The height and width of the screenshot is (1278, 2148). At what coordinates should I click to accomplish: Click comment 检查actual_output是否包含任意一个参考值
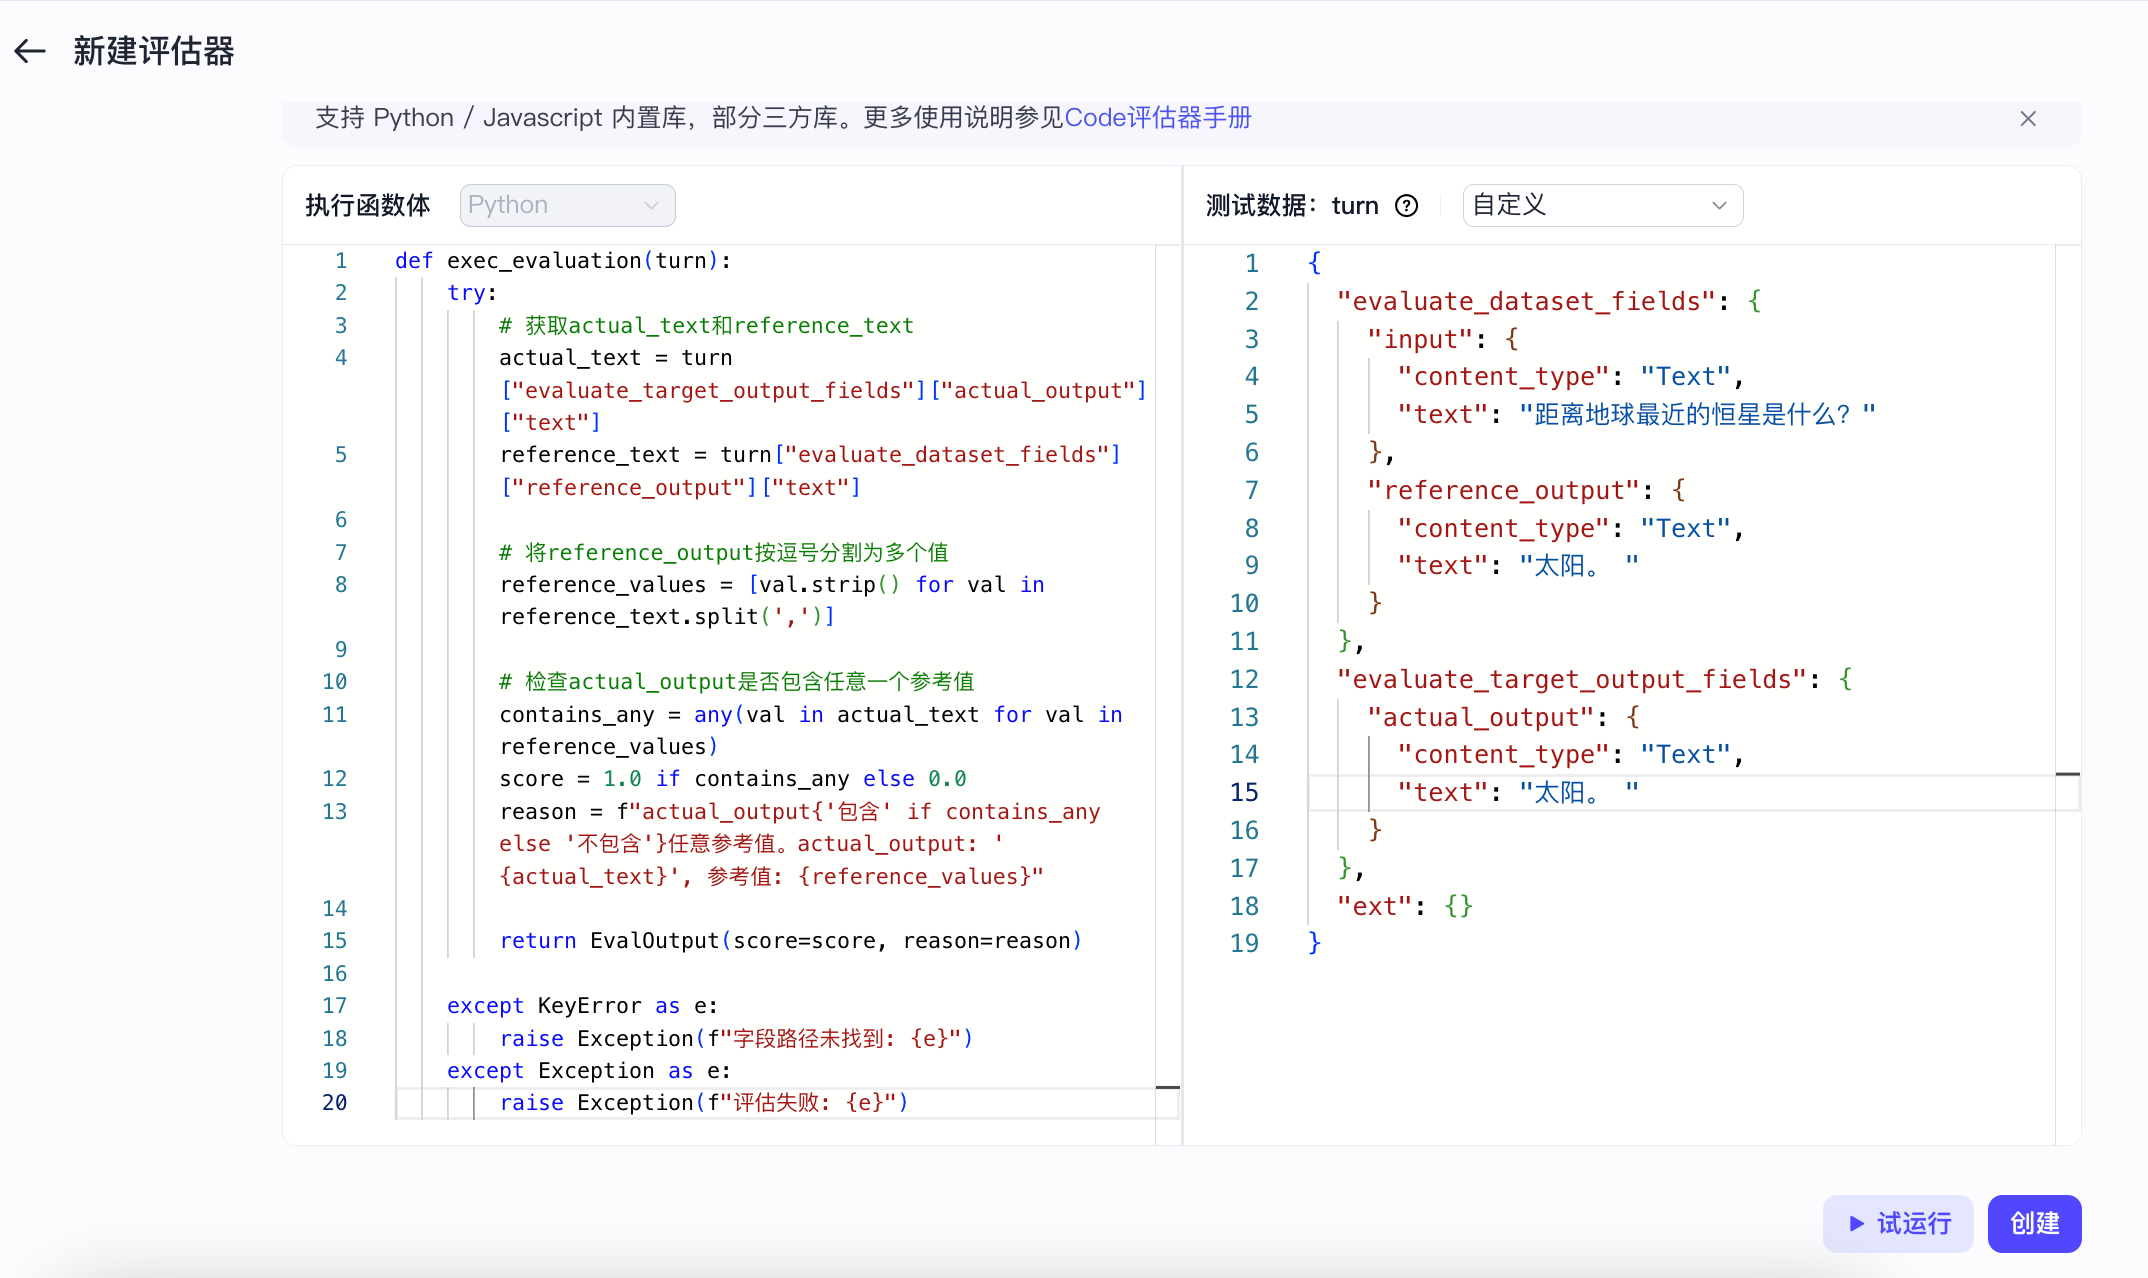tap(737, 682)
